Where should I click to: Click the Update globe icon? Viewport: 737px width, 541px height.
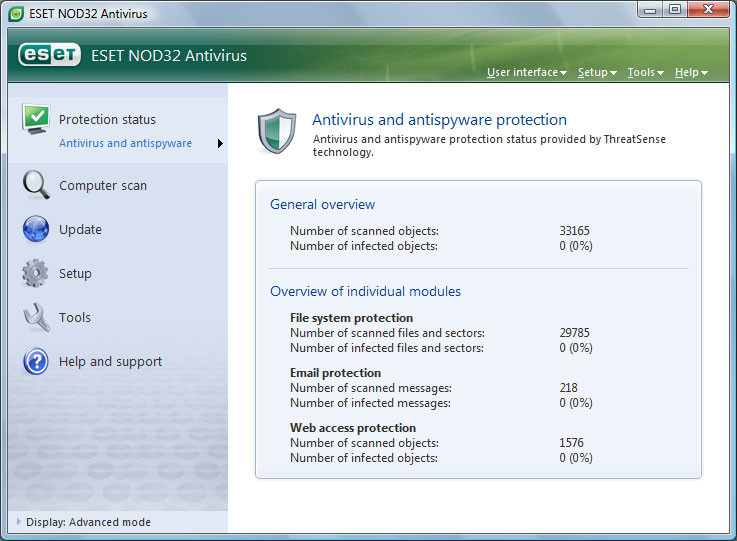click(x=36, y=229)
